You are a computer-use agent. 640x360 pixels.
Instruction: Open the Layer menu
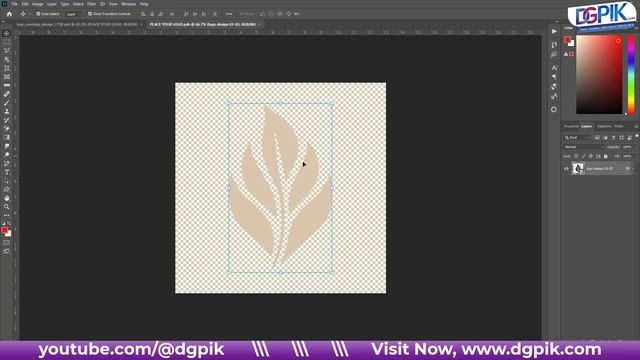coord(52,4)
